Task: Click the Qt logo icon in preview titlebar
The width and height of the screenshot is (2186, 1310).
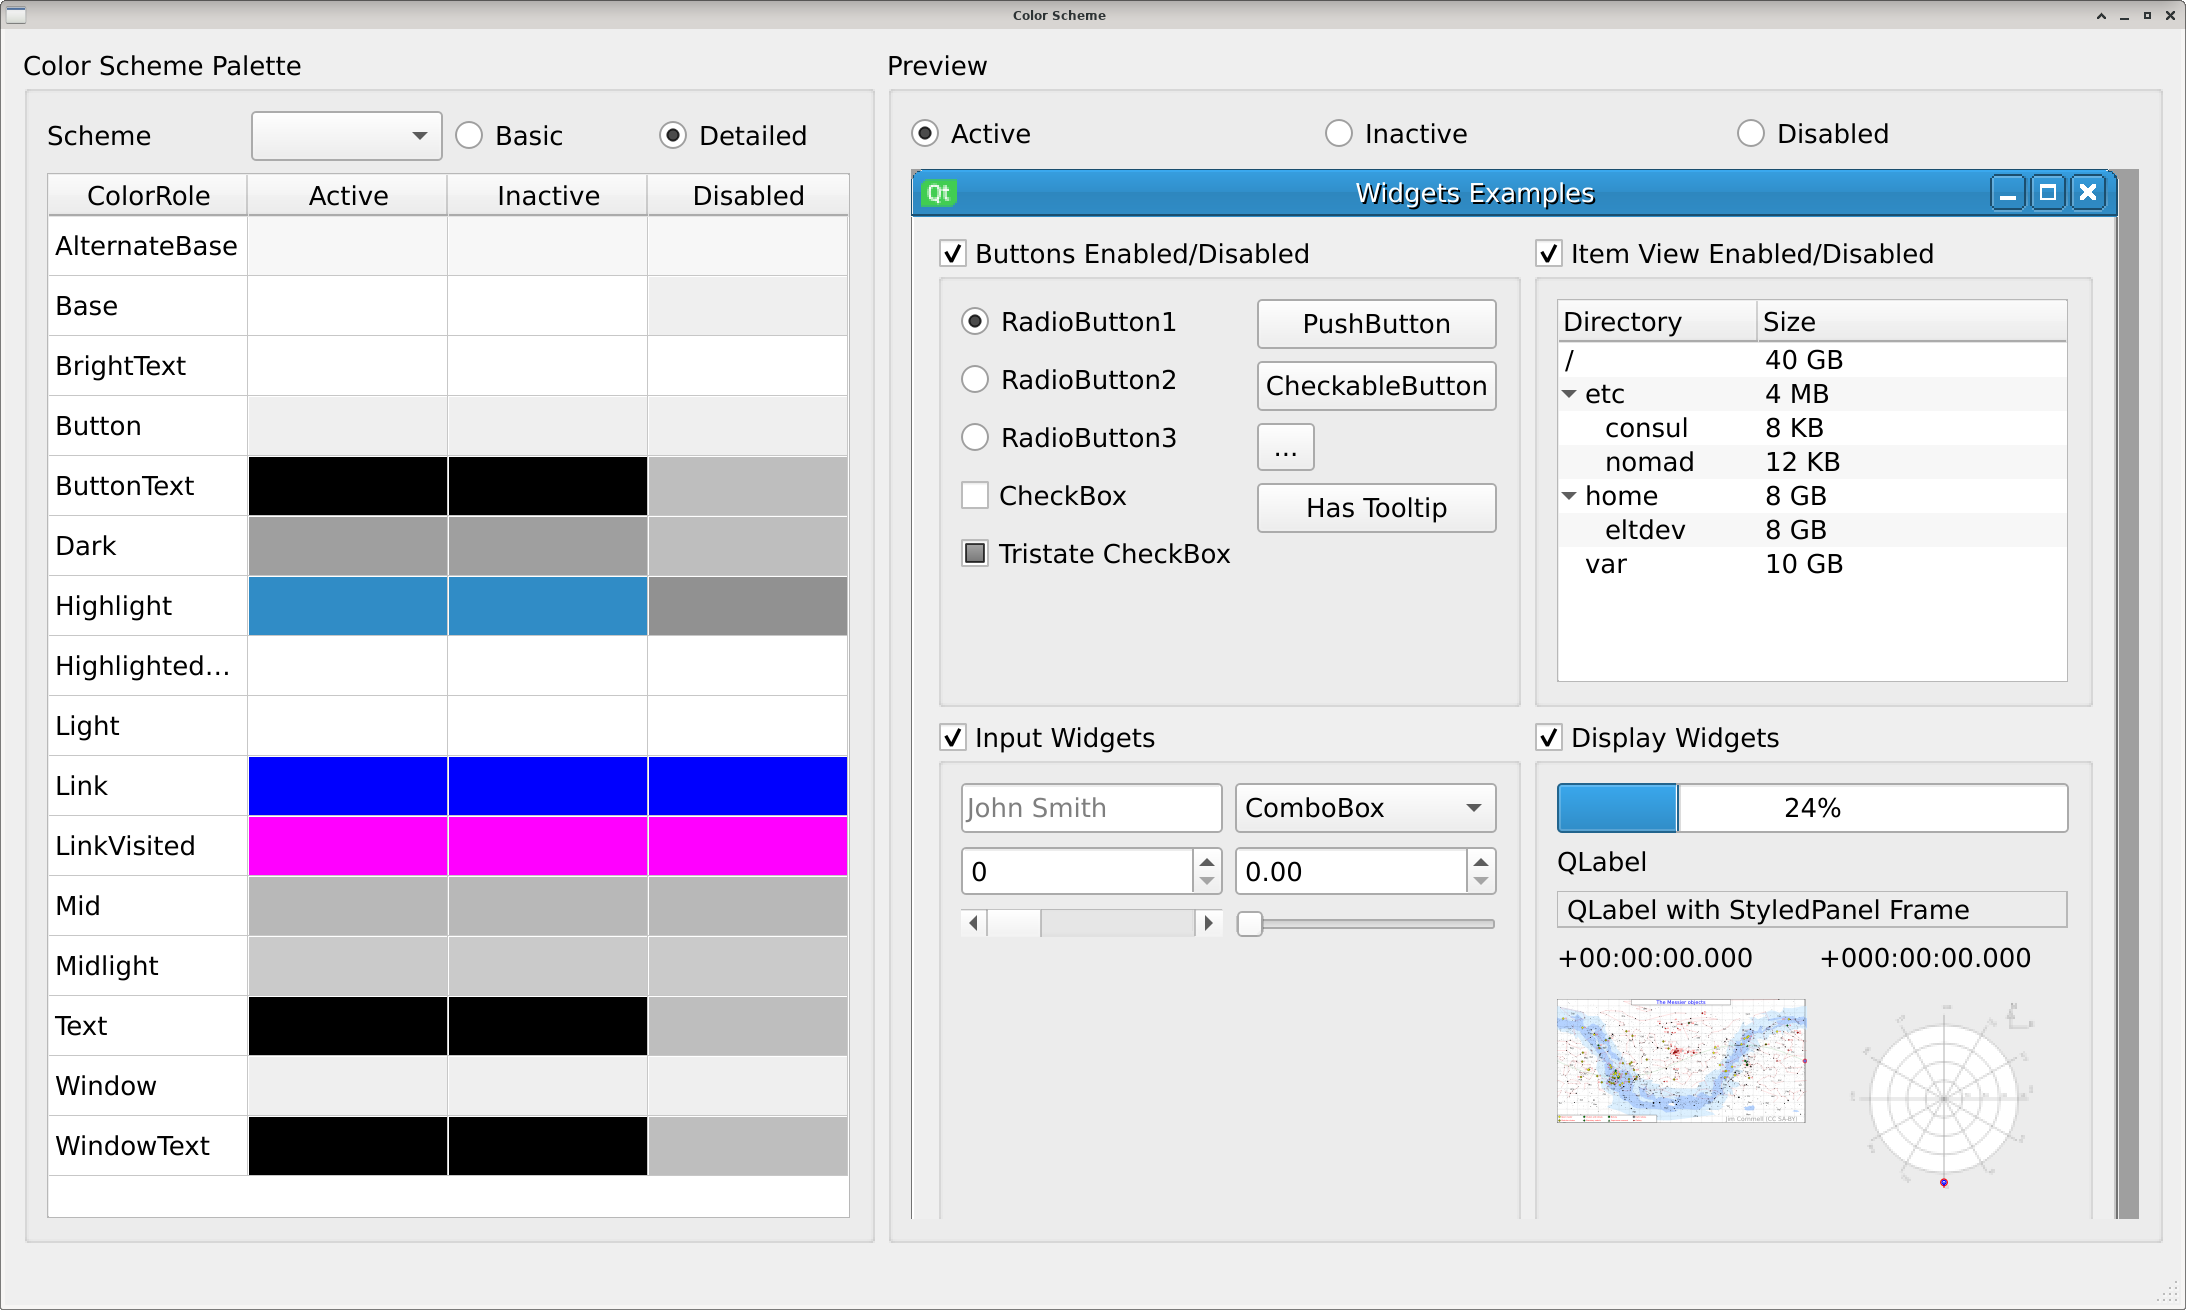Action: pos(938,193)
